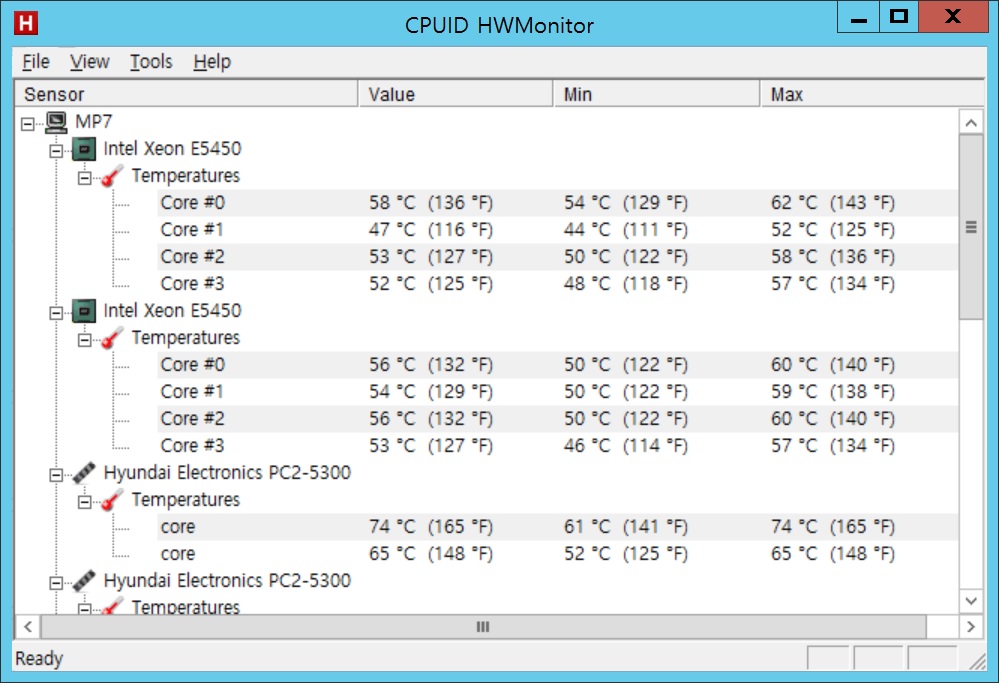
Task: Click the max value 59 °C (138 °F)
Action: click(x=833, y=392)
